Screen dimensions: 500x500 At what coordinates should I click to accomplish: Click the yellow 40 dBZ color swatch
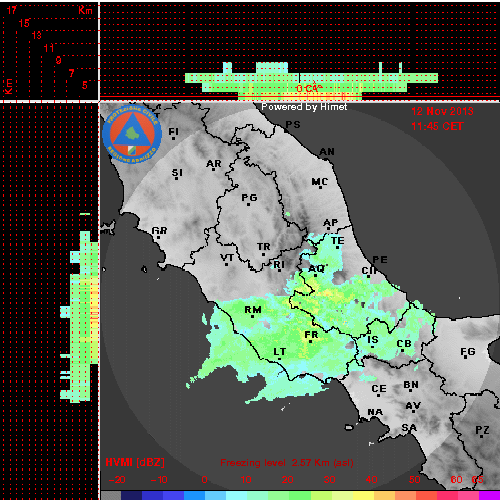363,495
